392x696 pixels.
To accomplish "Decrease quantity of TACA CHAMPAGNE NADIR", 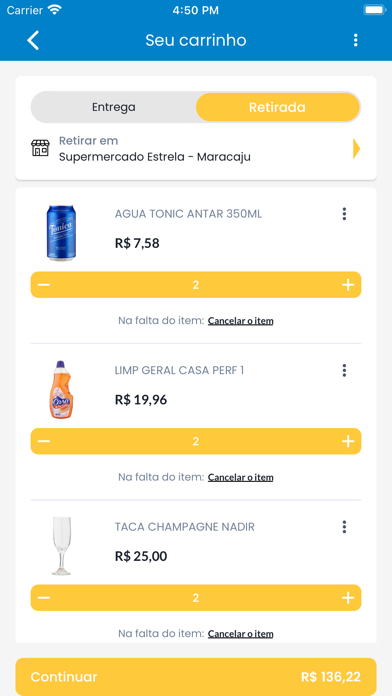I will point(44,598).
